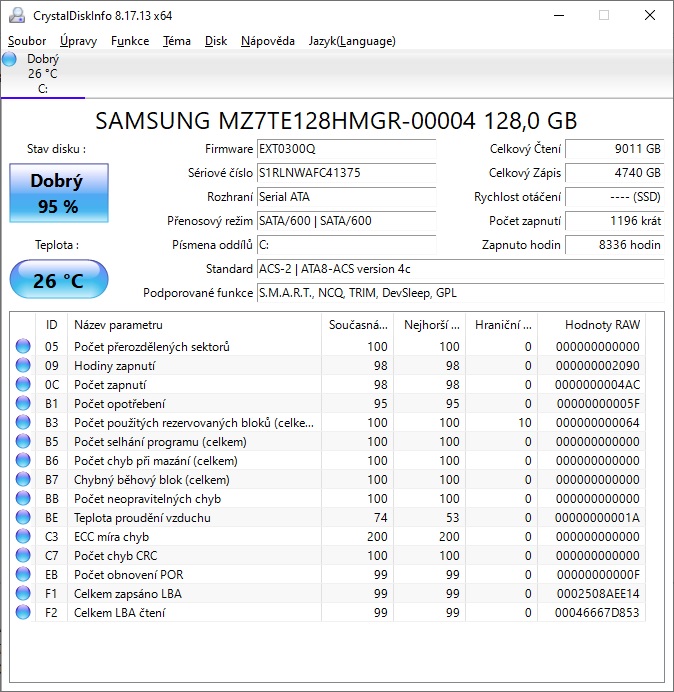Click the Standard field ACS-2 | ATA8-ACS
Viewport: 674px width, 692px height.
coord(460,269)
